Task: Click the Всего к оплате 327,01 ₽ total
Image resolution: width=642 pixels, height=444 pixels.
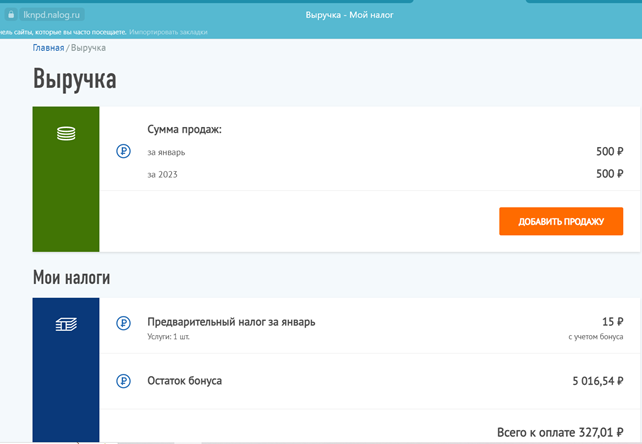Action: click(x=560, y=432)
